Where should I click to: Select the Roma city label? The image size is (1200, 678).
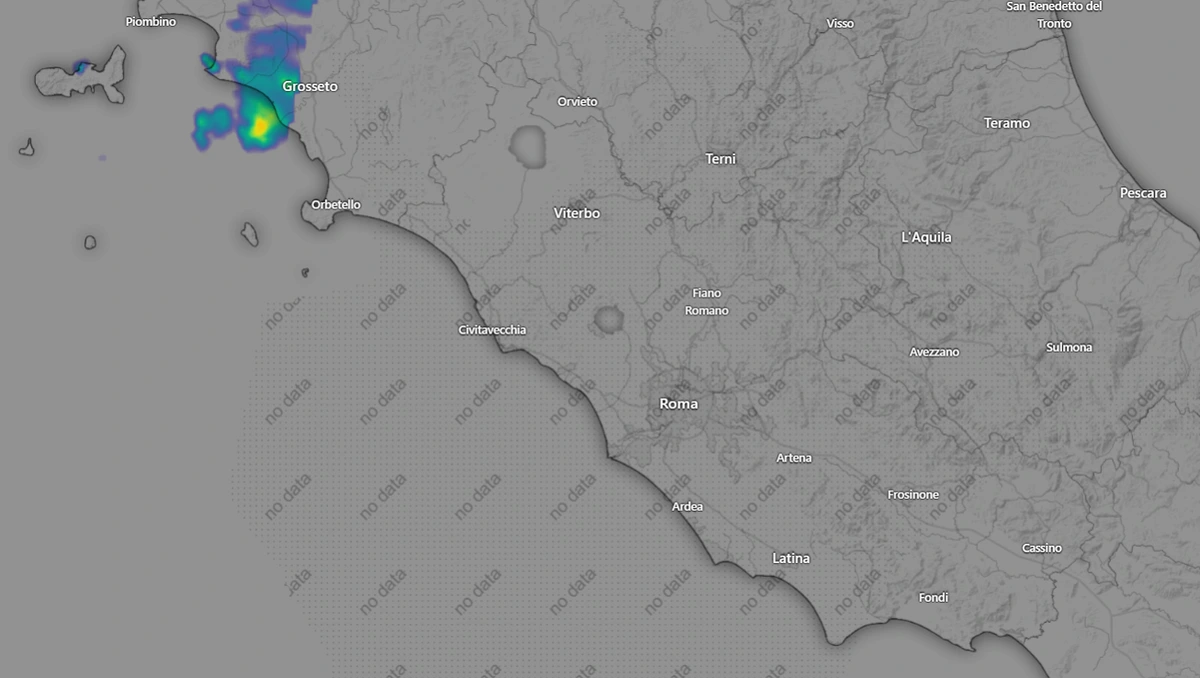tap(678, 403)
